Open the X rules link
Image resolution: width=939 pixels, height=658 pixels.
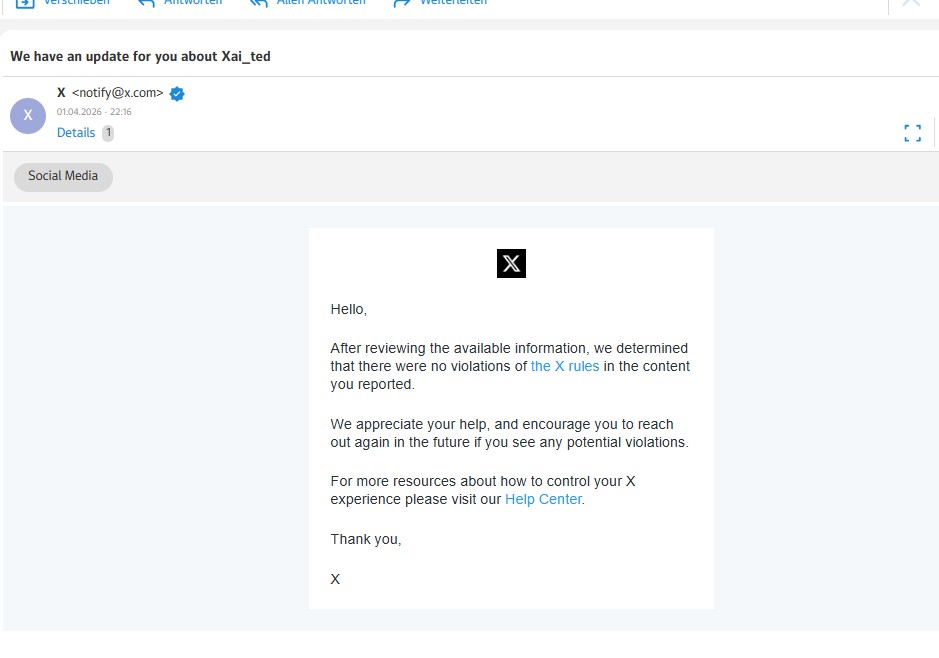564,366
